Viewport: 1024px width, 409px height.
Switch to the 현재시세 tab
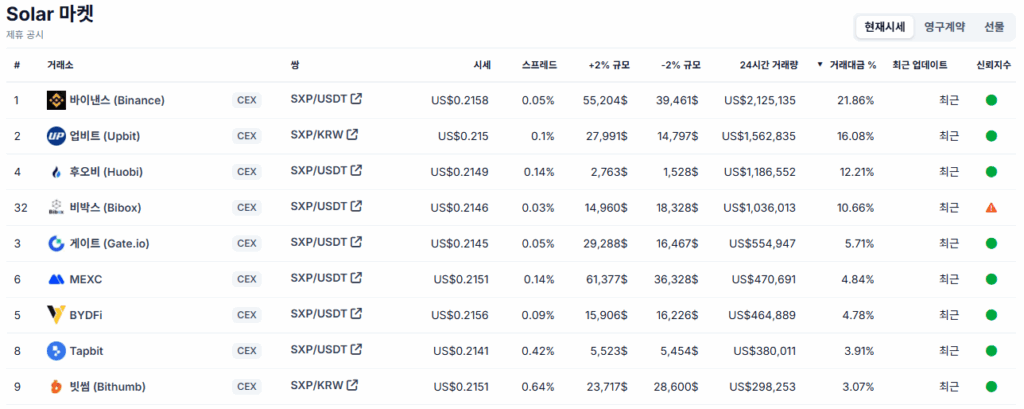(885, 27)
